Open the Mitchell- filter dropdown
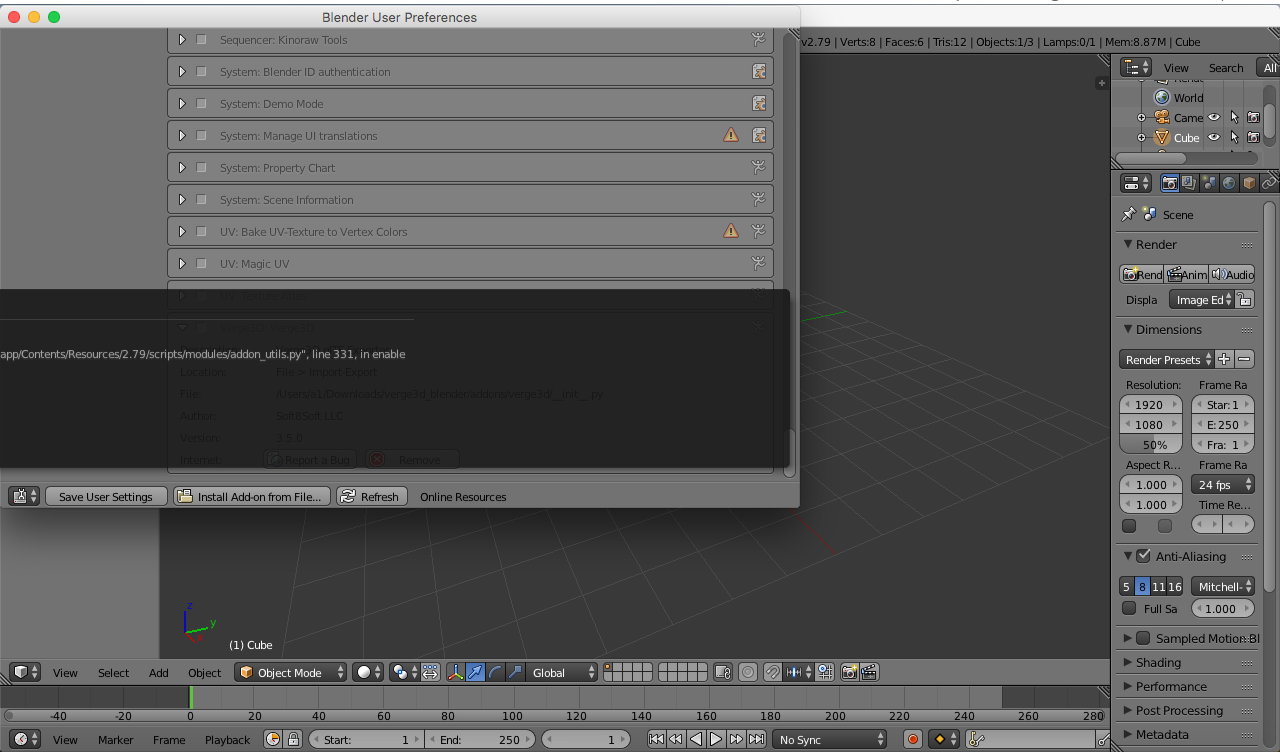 point(1223,586)
